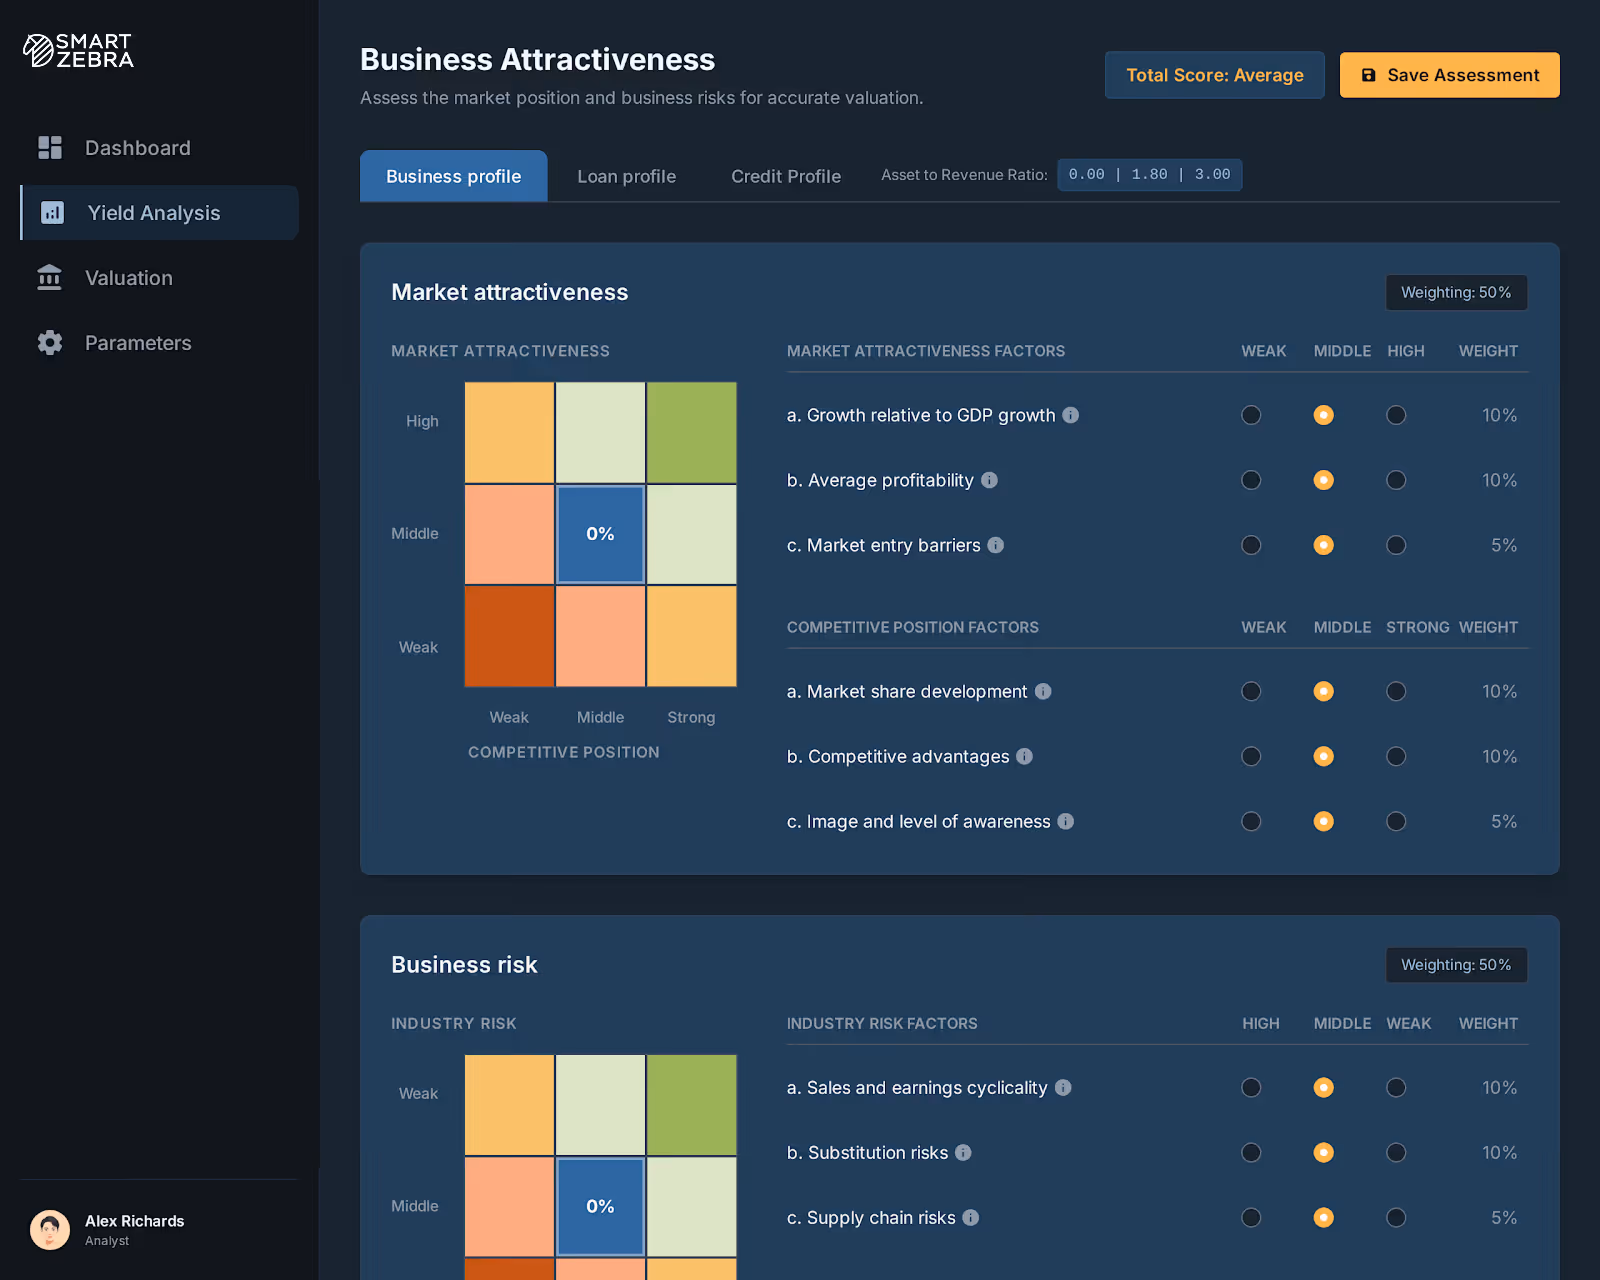Click info icon beside Substitution risks
The height and width of the screenshot is (1280, 1600).
coord(963,1152)
